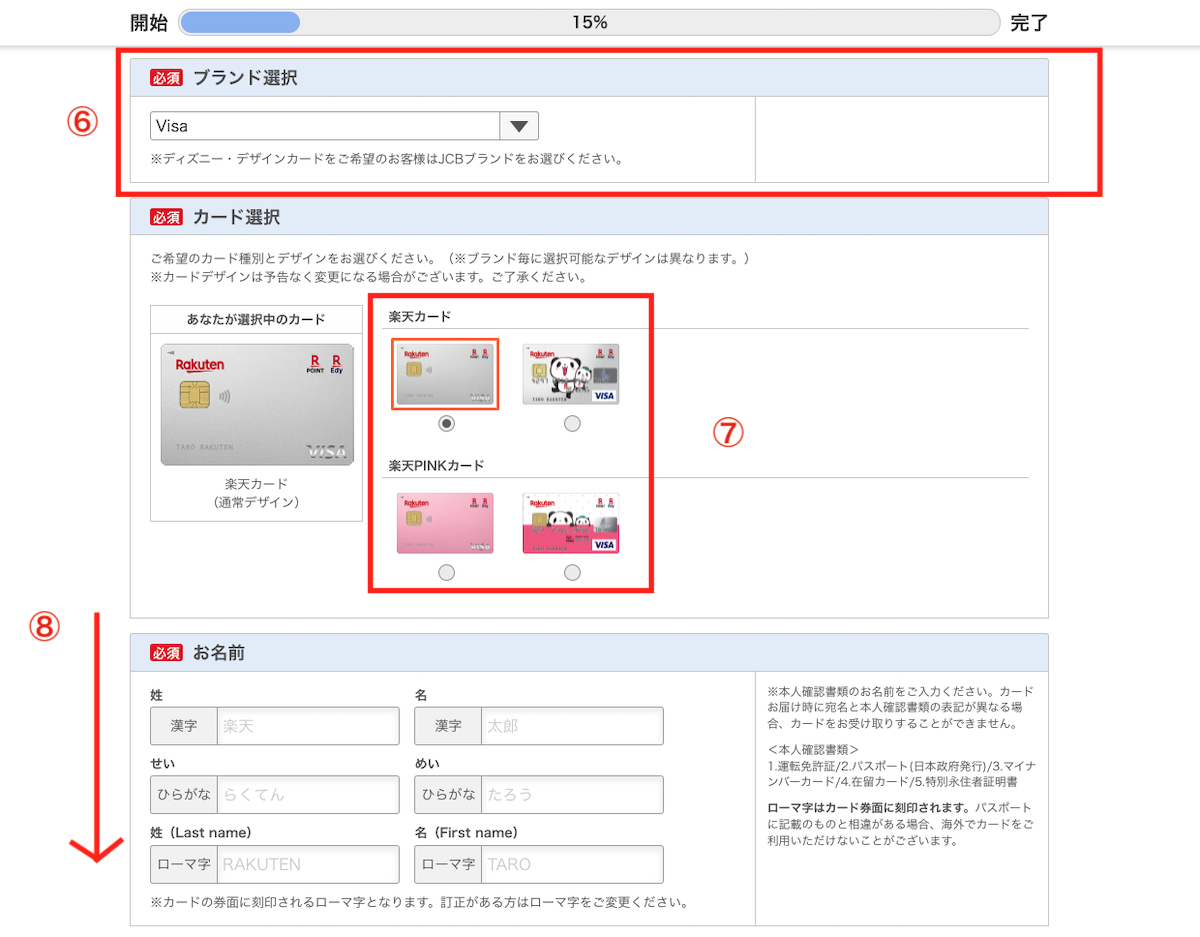Click the dropdown arrow next to Visa
The image size is (1200, 937).
(518, 126)
